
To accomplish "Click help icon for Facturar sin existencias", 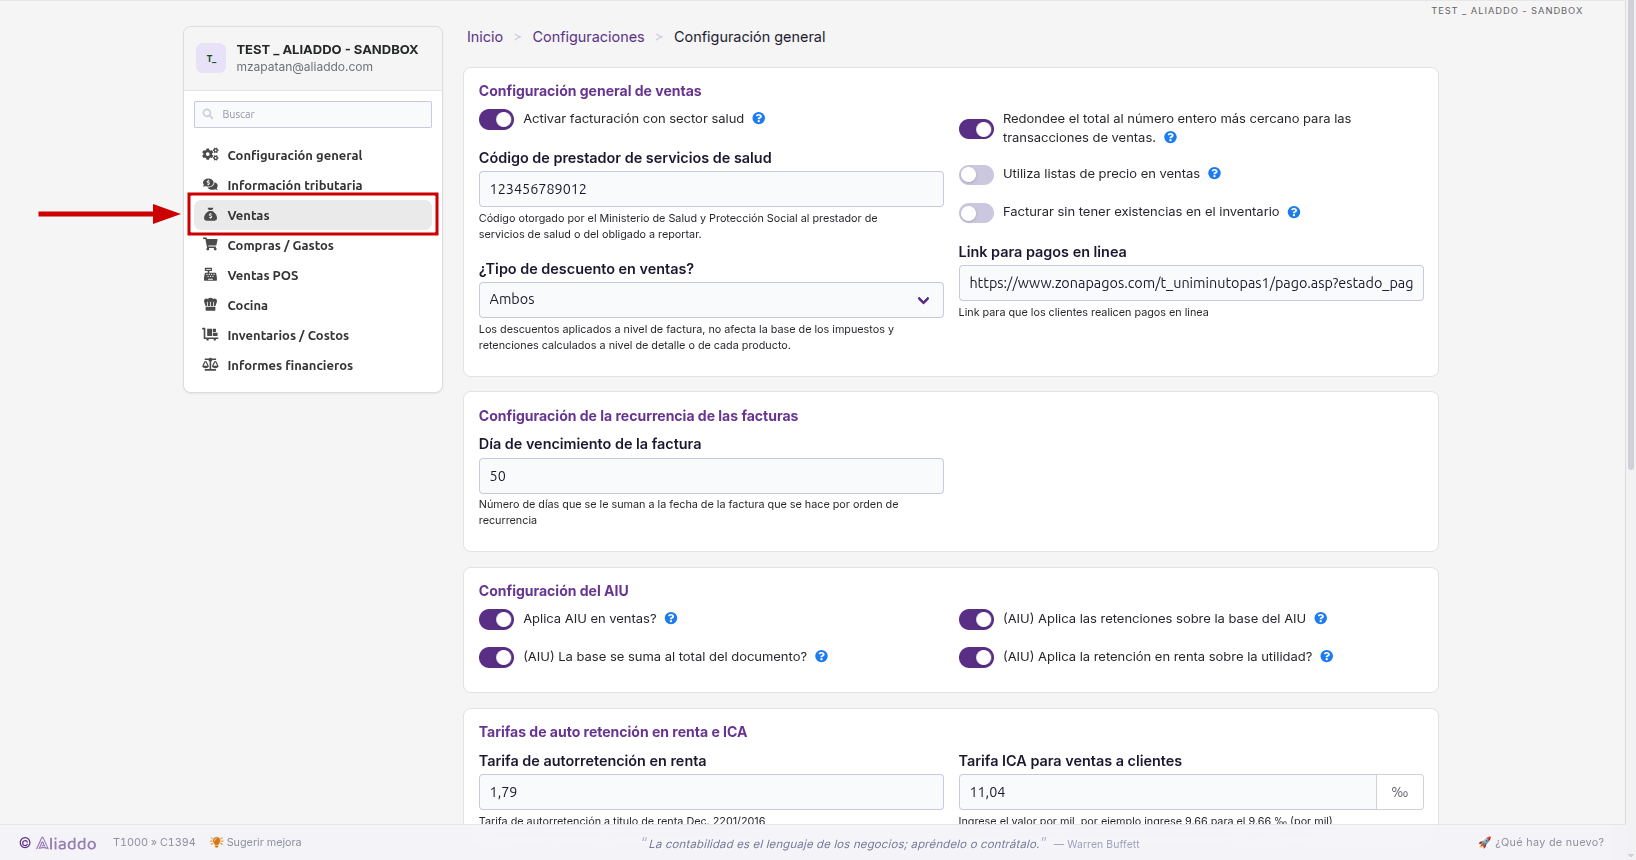I will tap(1294, 212).
